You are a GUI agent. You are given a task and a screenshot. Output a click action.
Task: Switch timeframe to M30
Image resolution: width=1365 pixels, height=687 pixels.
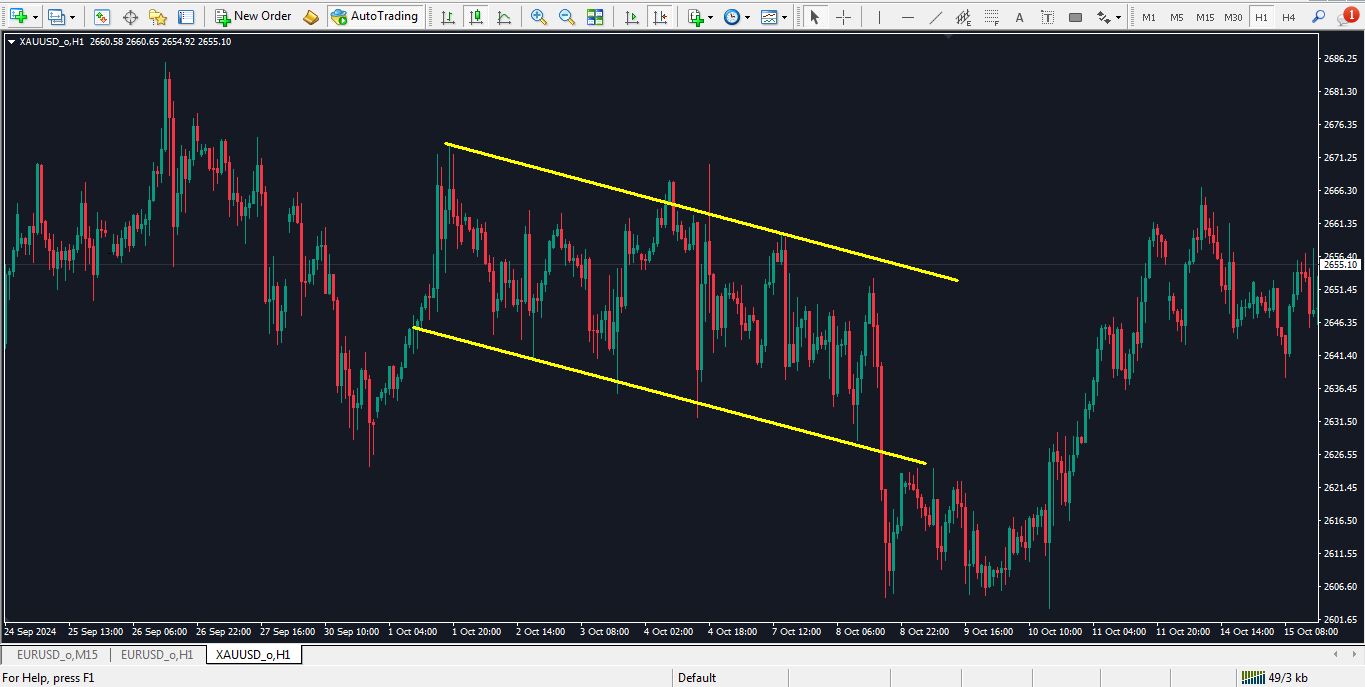pos(1233,17)
